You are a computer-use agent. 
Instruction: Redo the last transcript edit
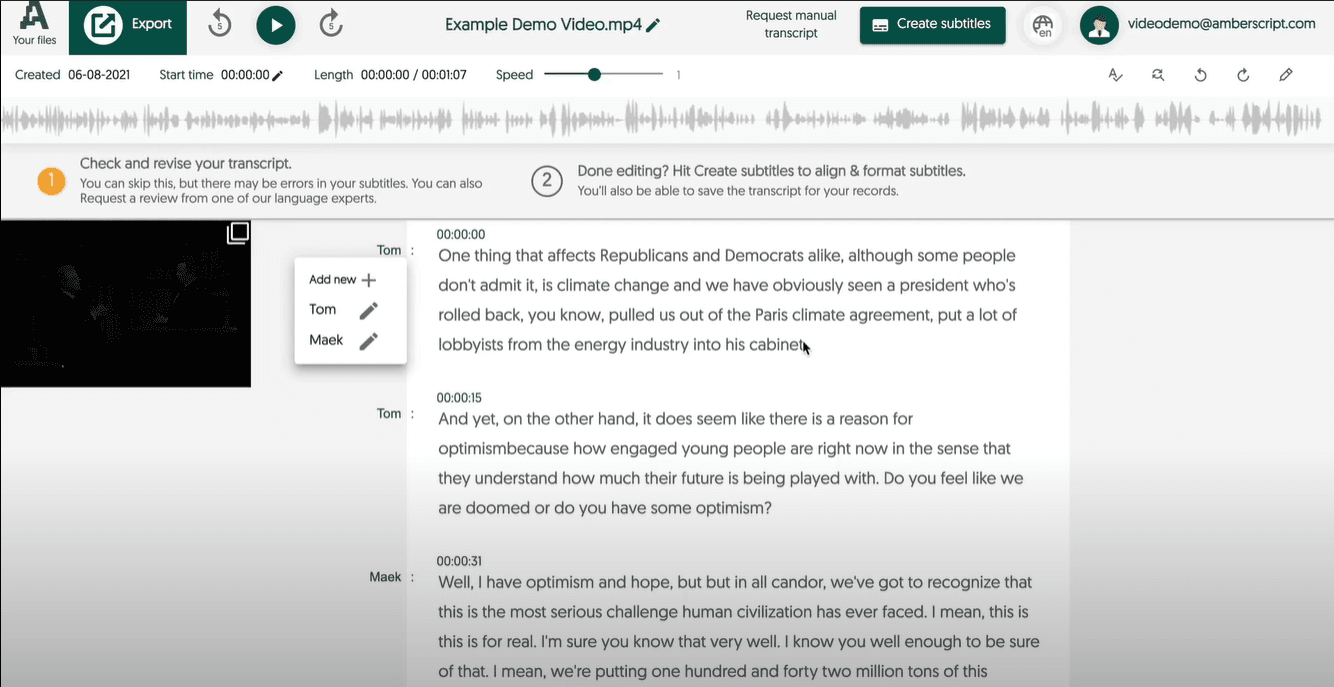1243,75
